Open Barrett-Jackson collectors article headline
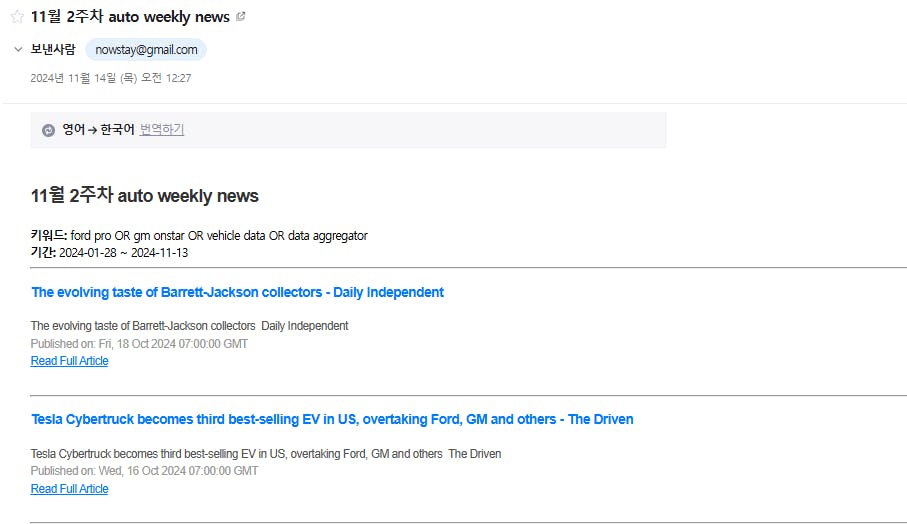Screen dimensions: 907x524 coord(238,292)
